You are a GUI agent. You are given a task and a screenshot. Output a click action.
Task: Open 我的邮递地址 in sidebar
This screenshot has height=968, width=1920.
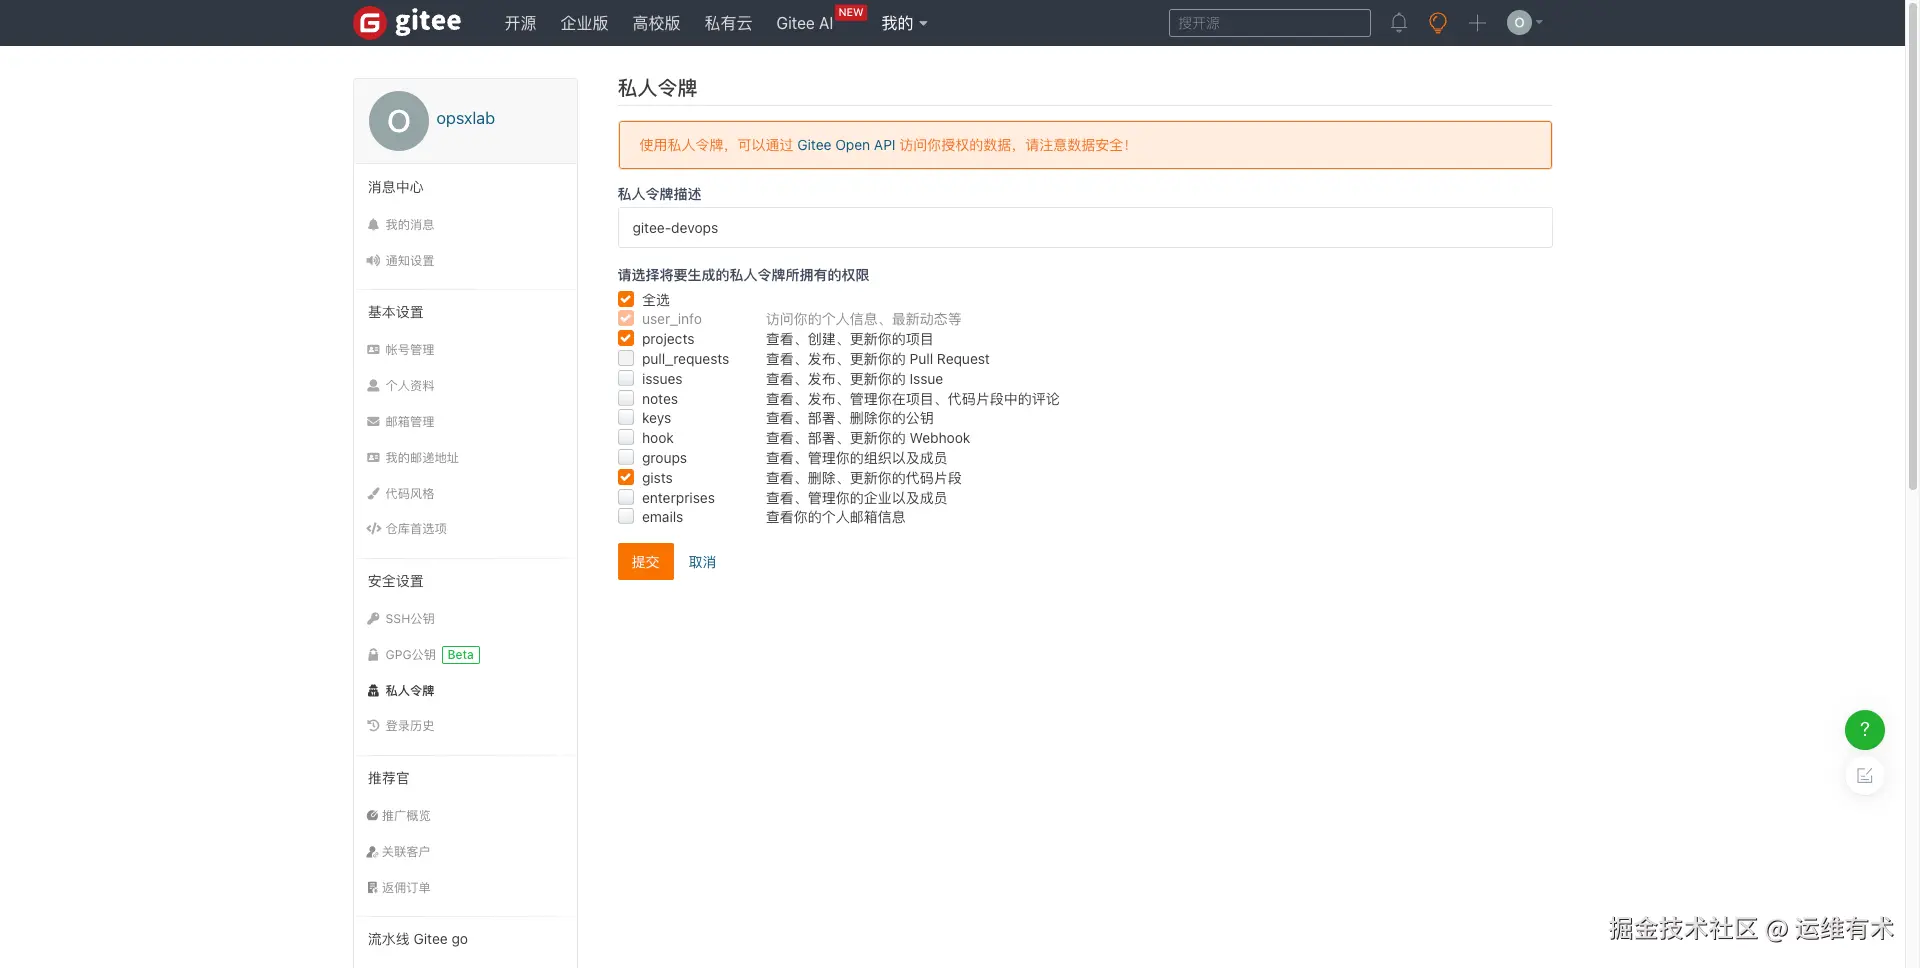click(422, 458)
